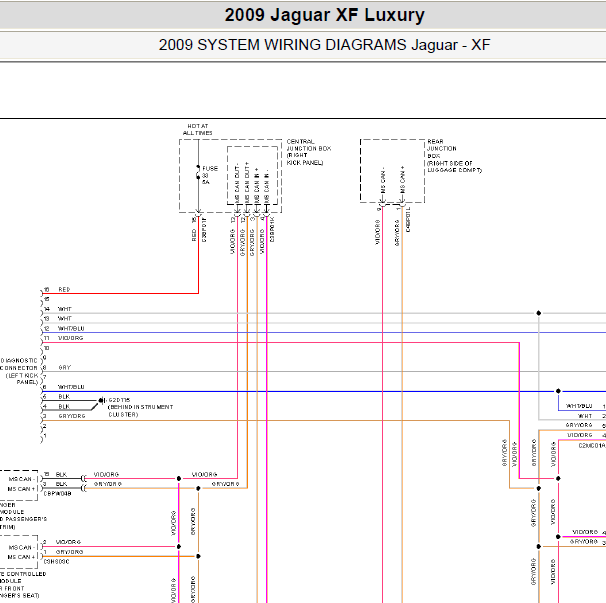This screenshot has width=606, height=603.
Task: Click the splice dot on the pin 6 blue wire
Action: coord(558,391)
